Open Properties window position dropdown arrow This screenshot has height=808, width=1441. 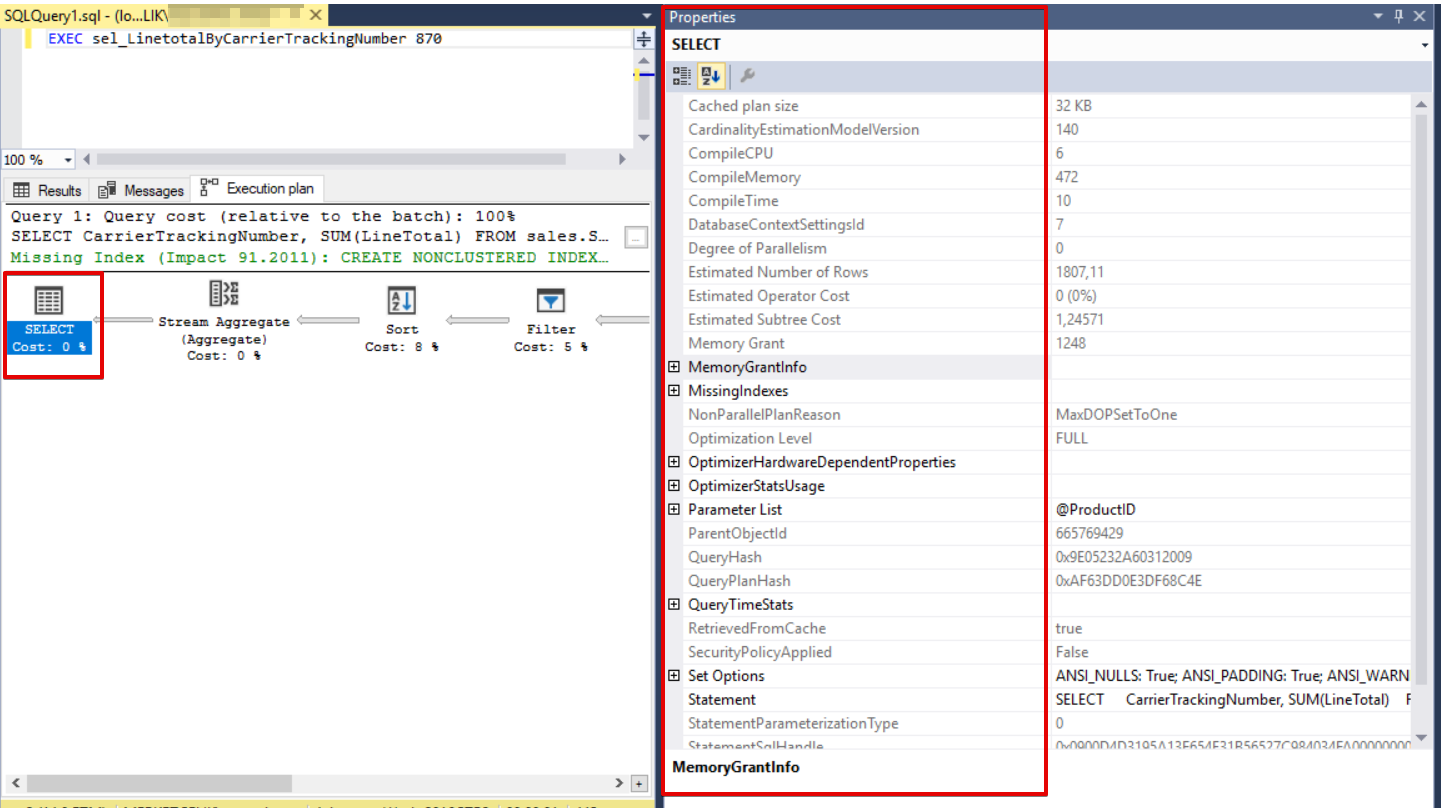tap(1379, 16)
